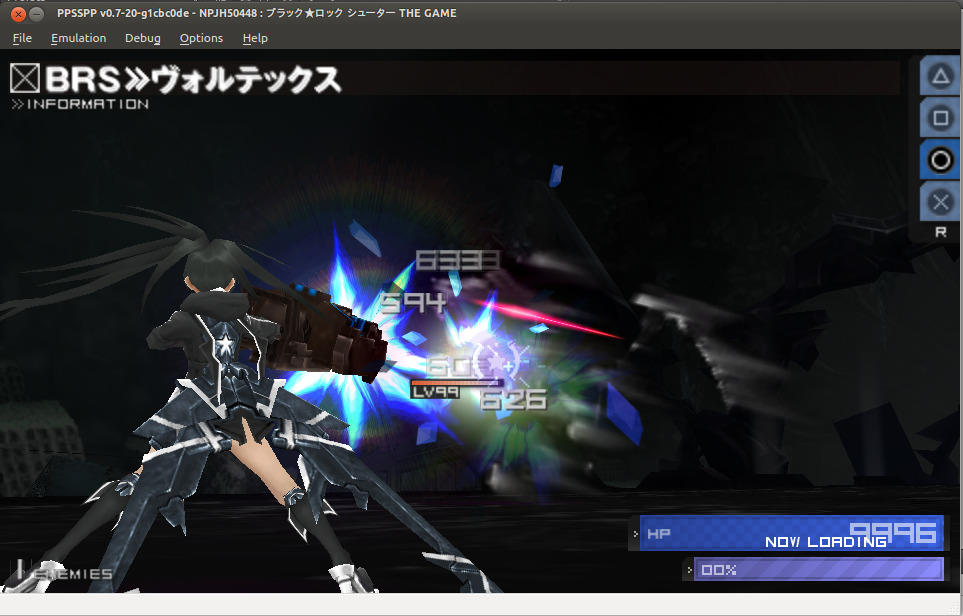The image size is (963, 616).
Task: Click the R shoulder label
Action: [x=940, y=232]
